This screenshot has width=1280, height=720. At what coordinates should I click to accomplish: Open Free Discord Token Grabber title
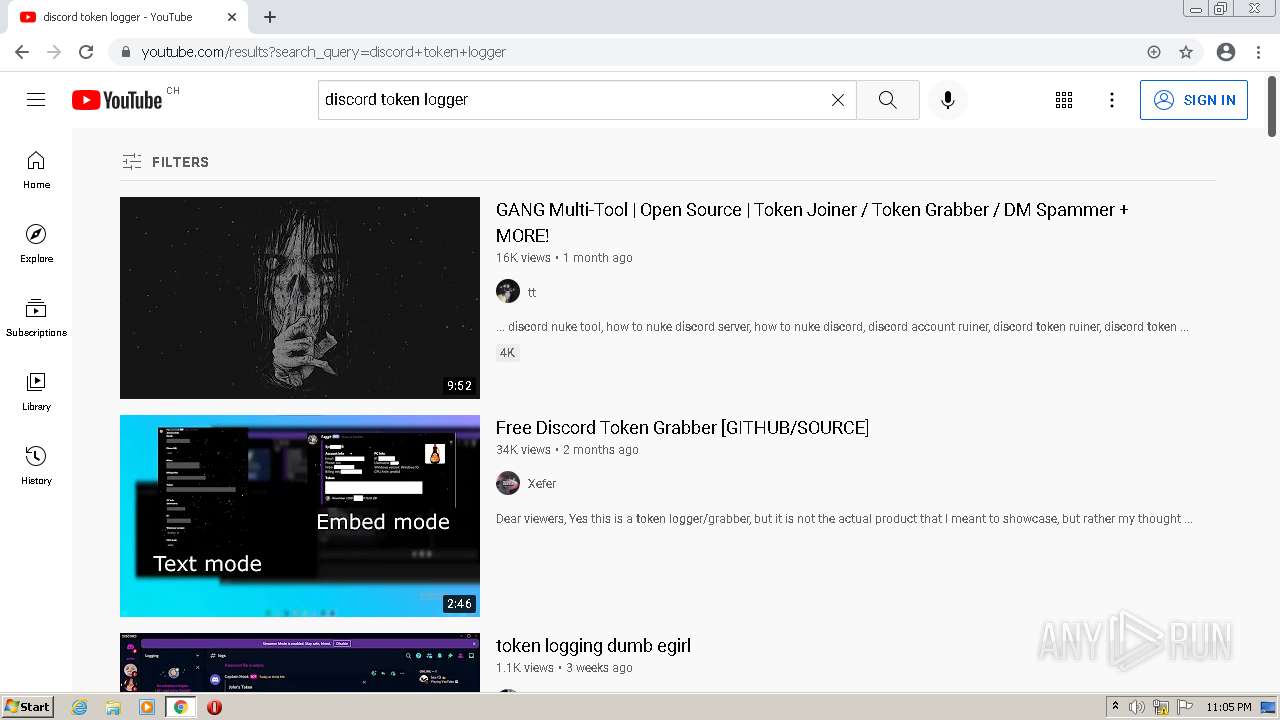point(682,427)
